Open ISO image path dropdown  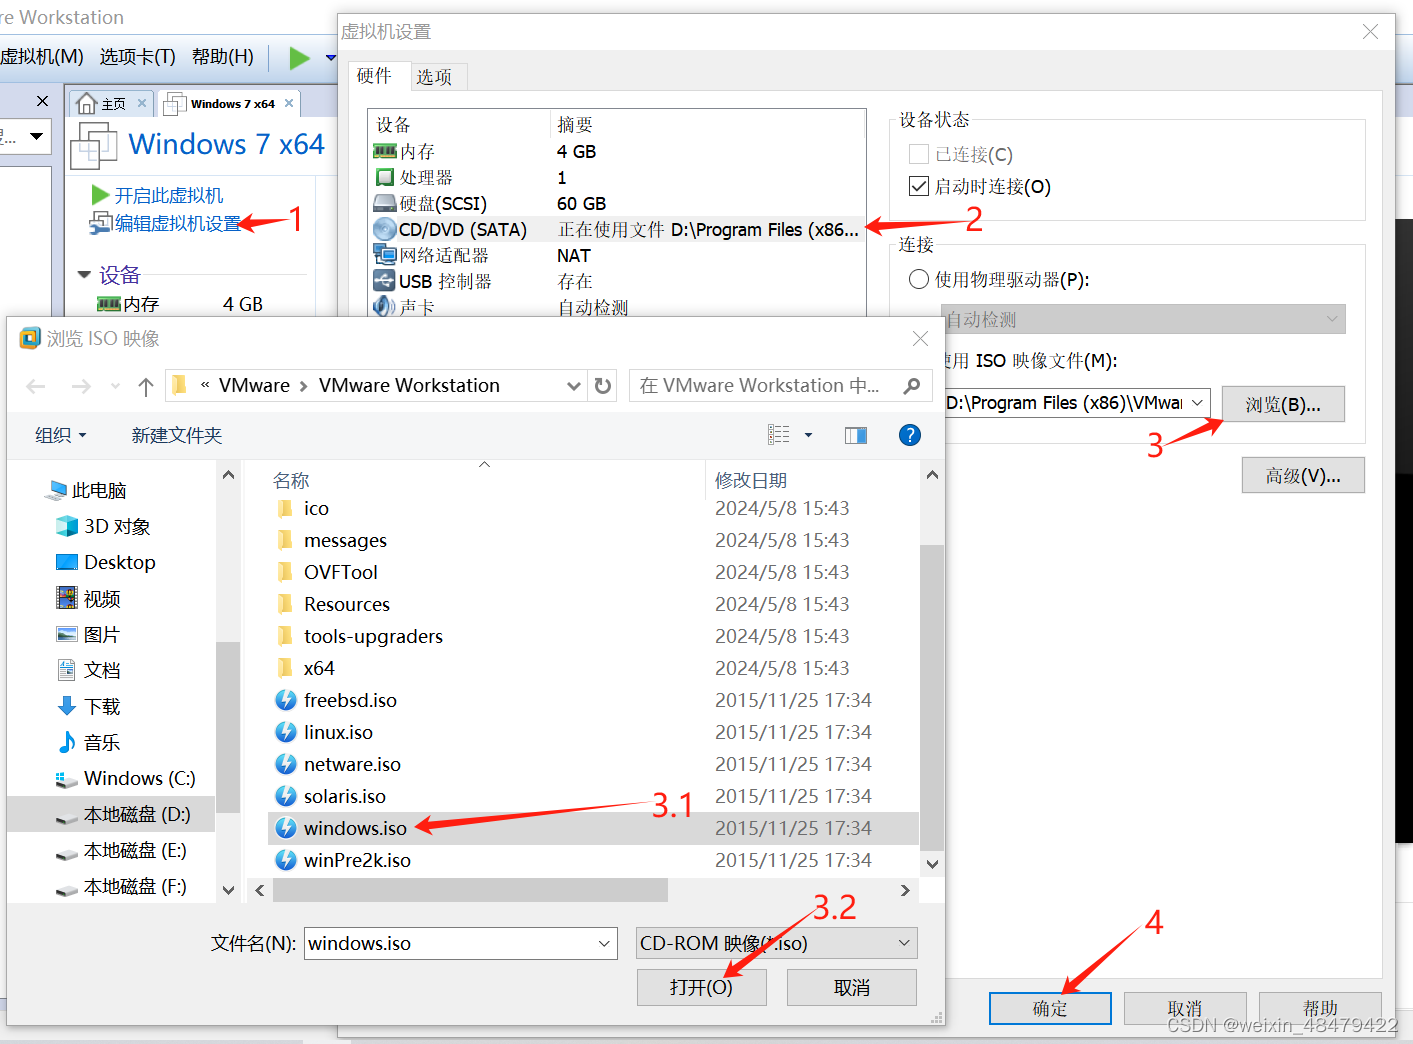pyautogui.click(x=1197, y=403)
